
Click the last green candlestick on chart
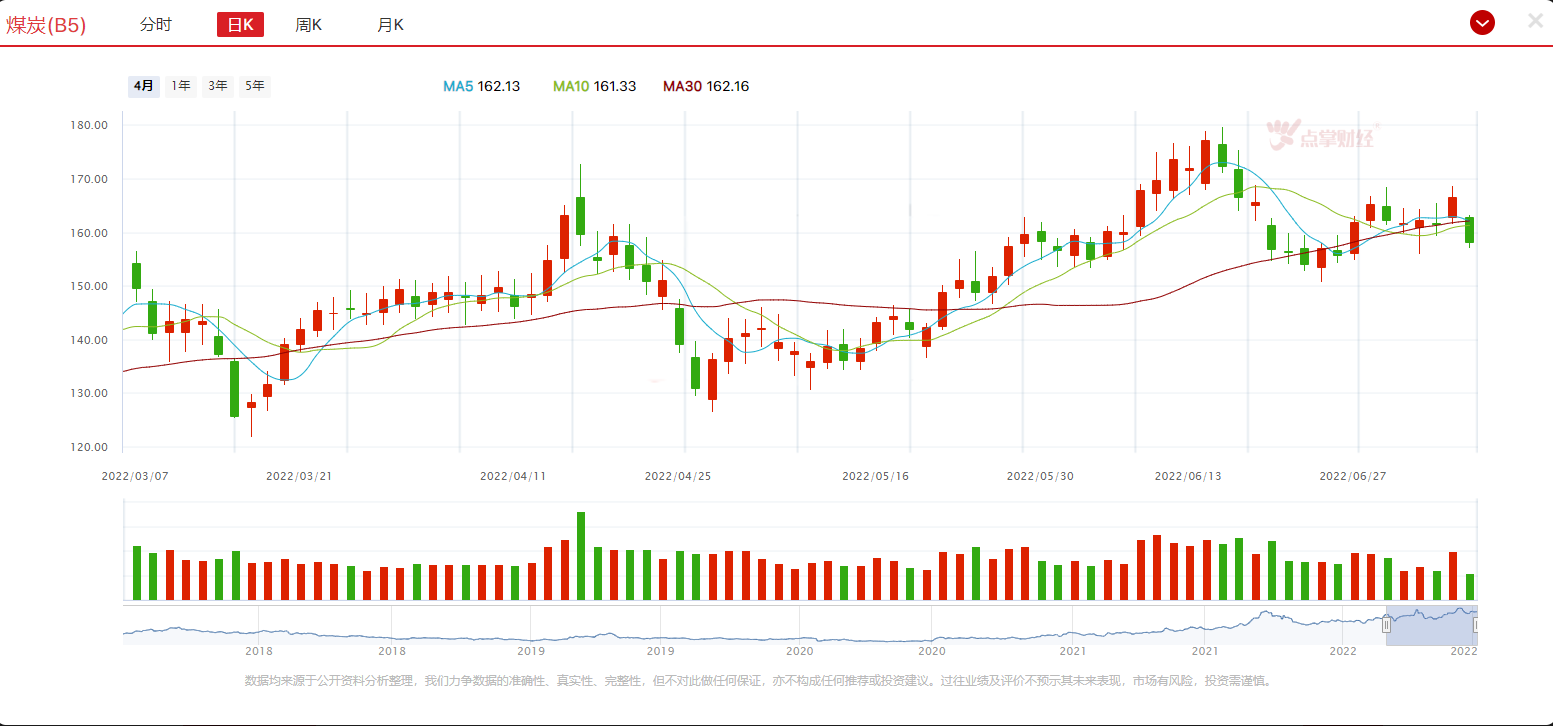(x=1470, y=230)
